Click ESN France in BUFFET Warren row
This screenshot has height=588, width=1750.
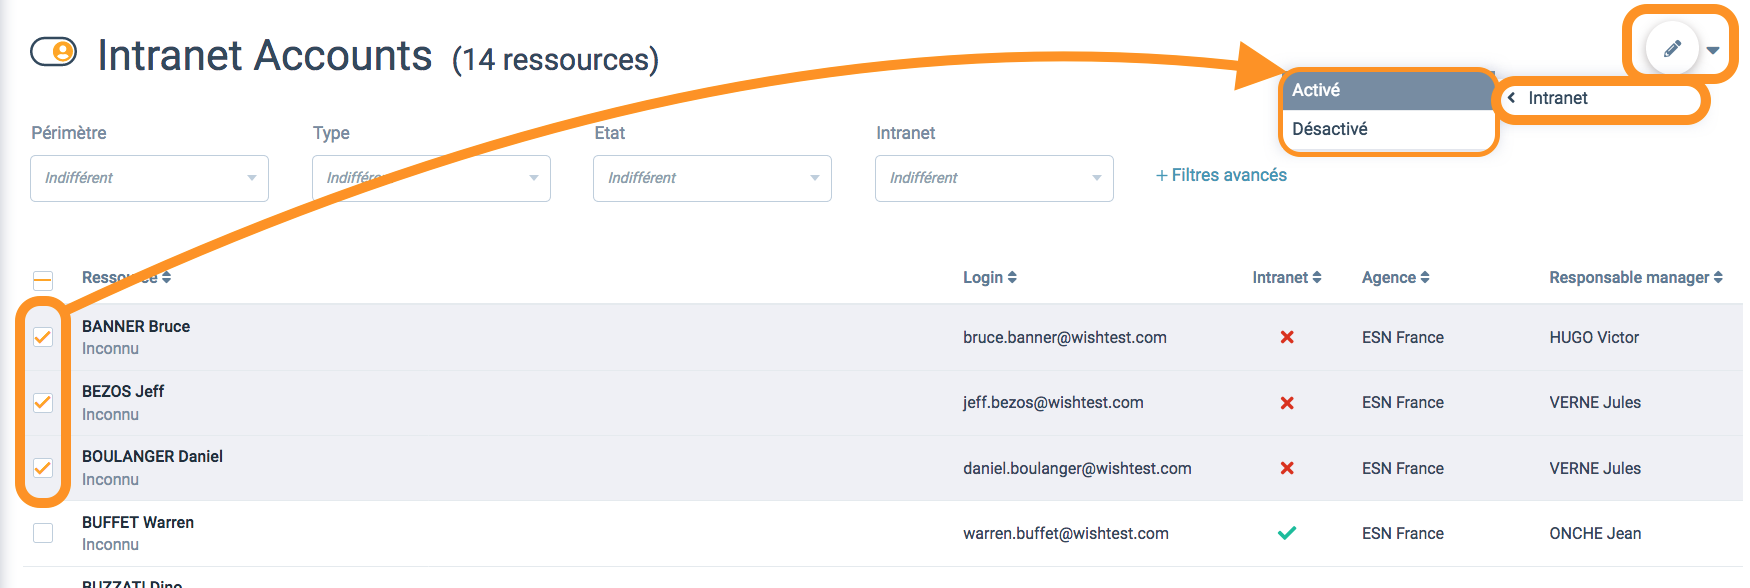click(x=1403, y=533)
